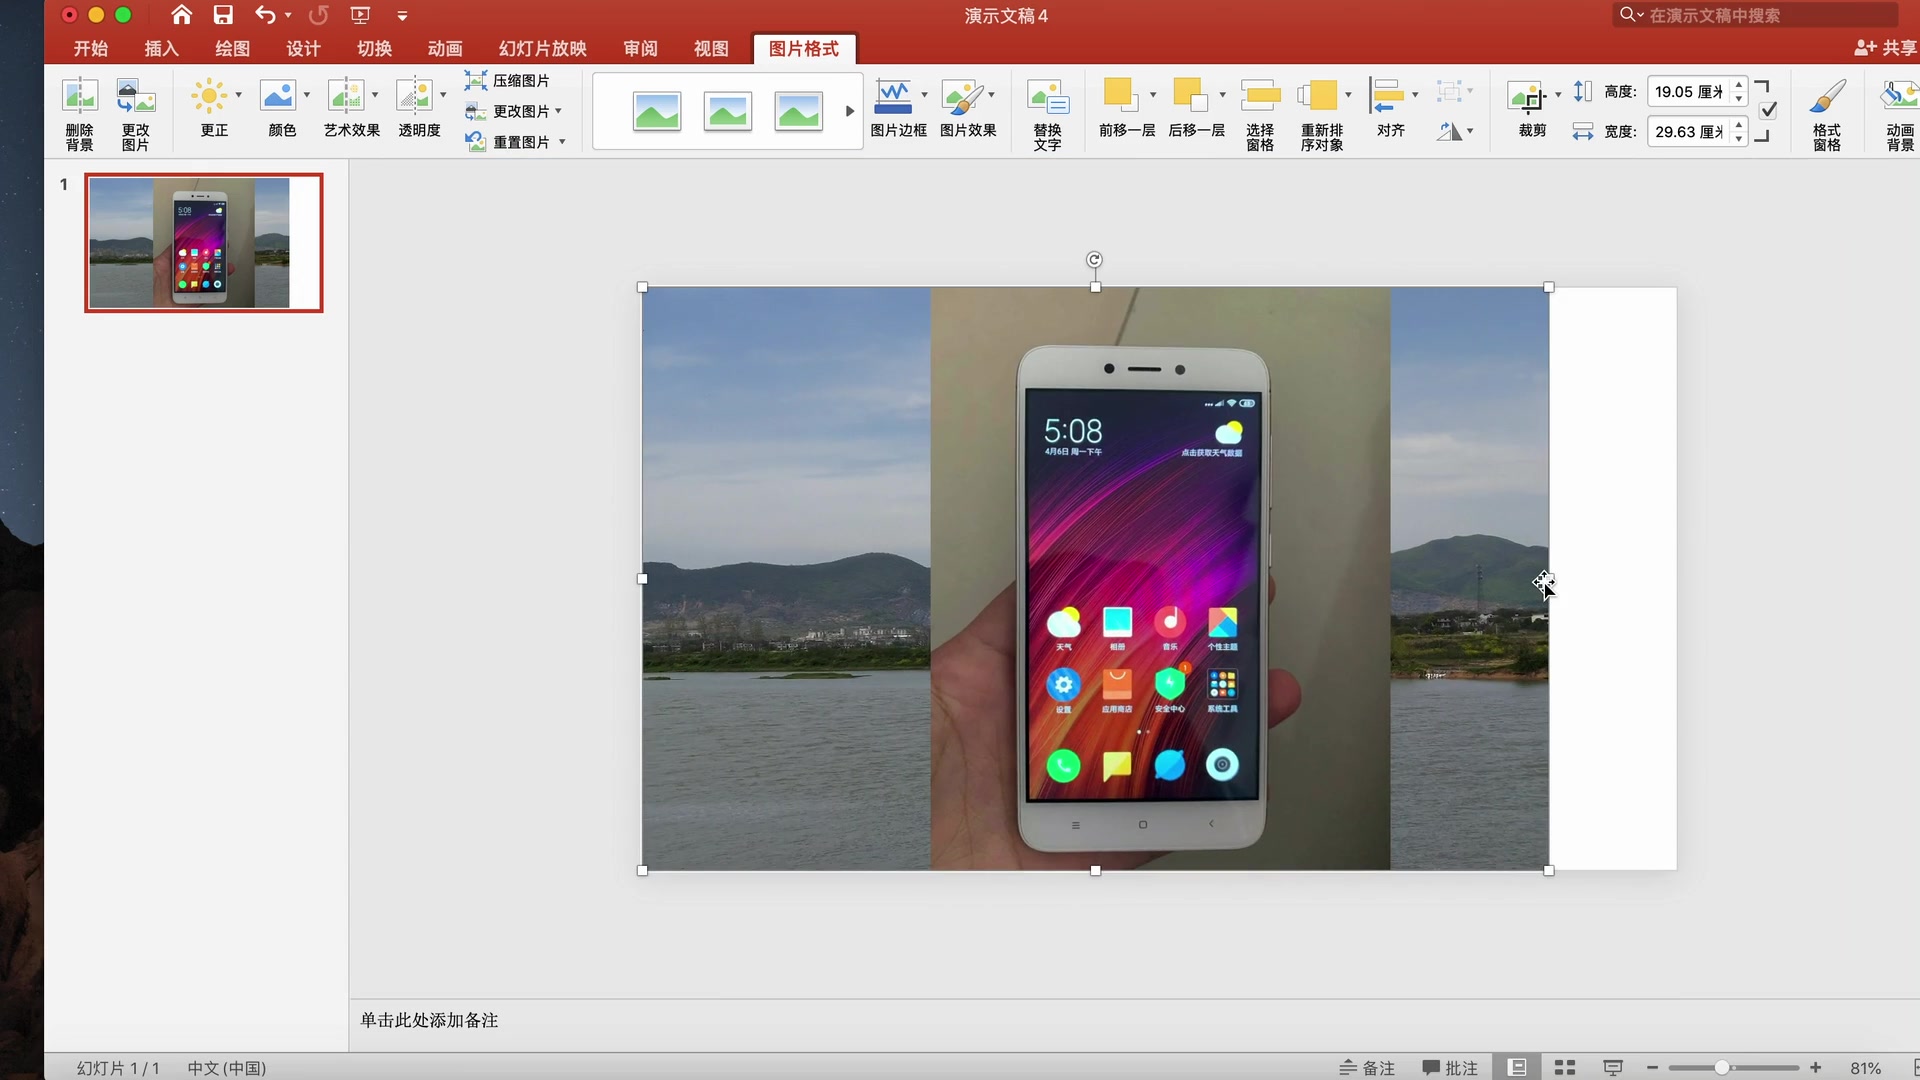Open the Insert (插入) tab

[161, 48]
